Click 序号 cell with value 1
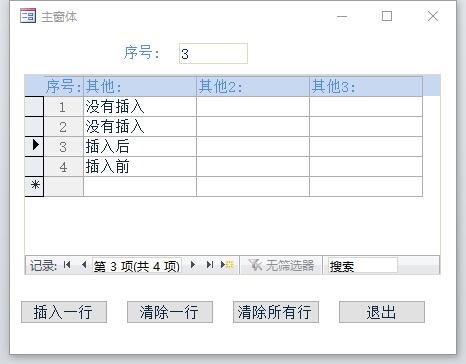466x364 pixels. tap(64, 106)
